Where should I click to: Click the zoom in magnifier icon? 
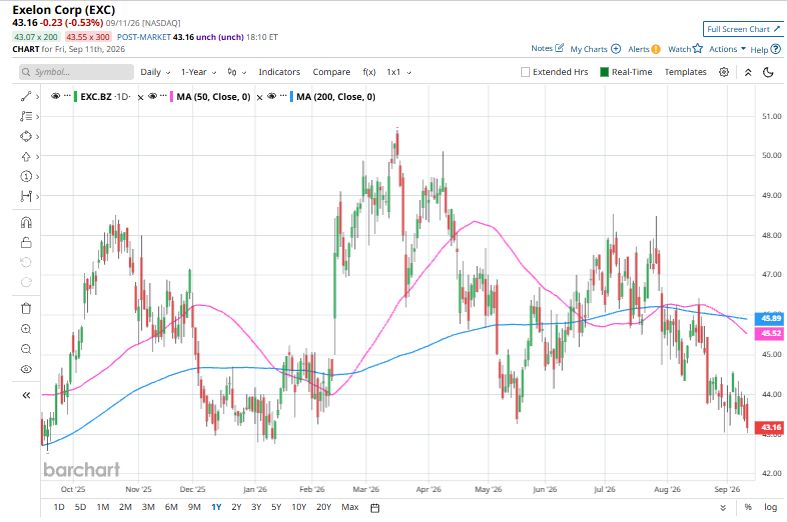(x=26, y=329)
